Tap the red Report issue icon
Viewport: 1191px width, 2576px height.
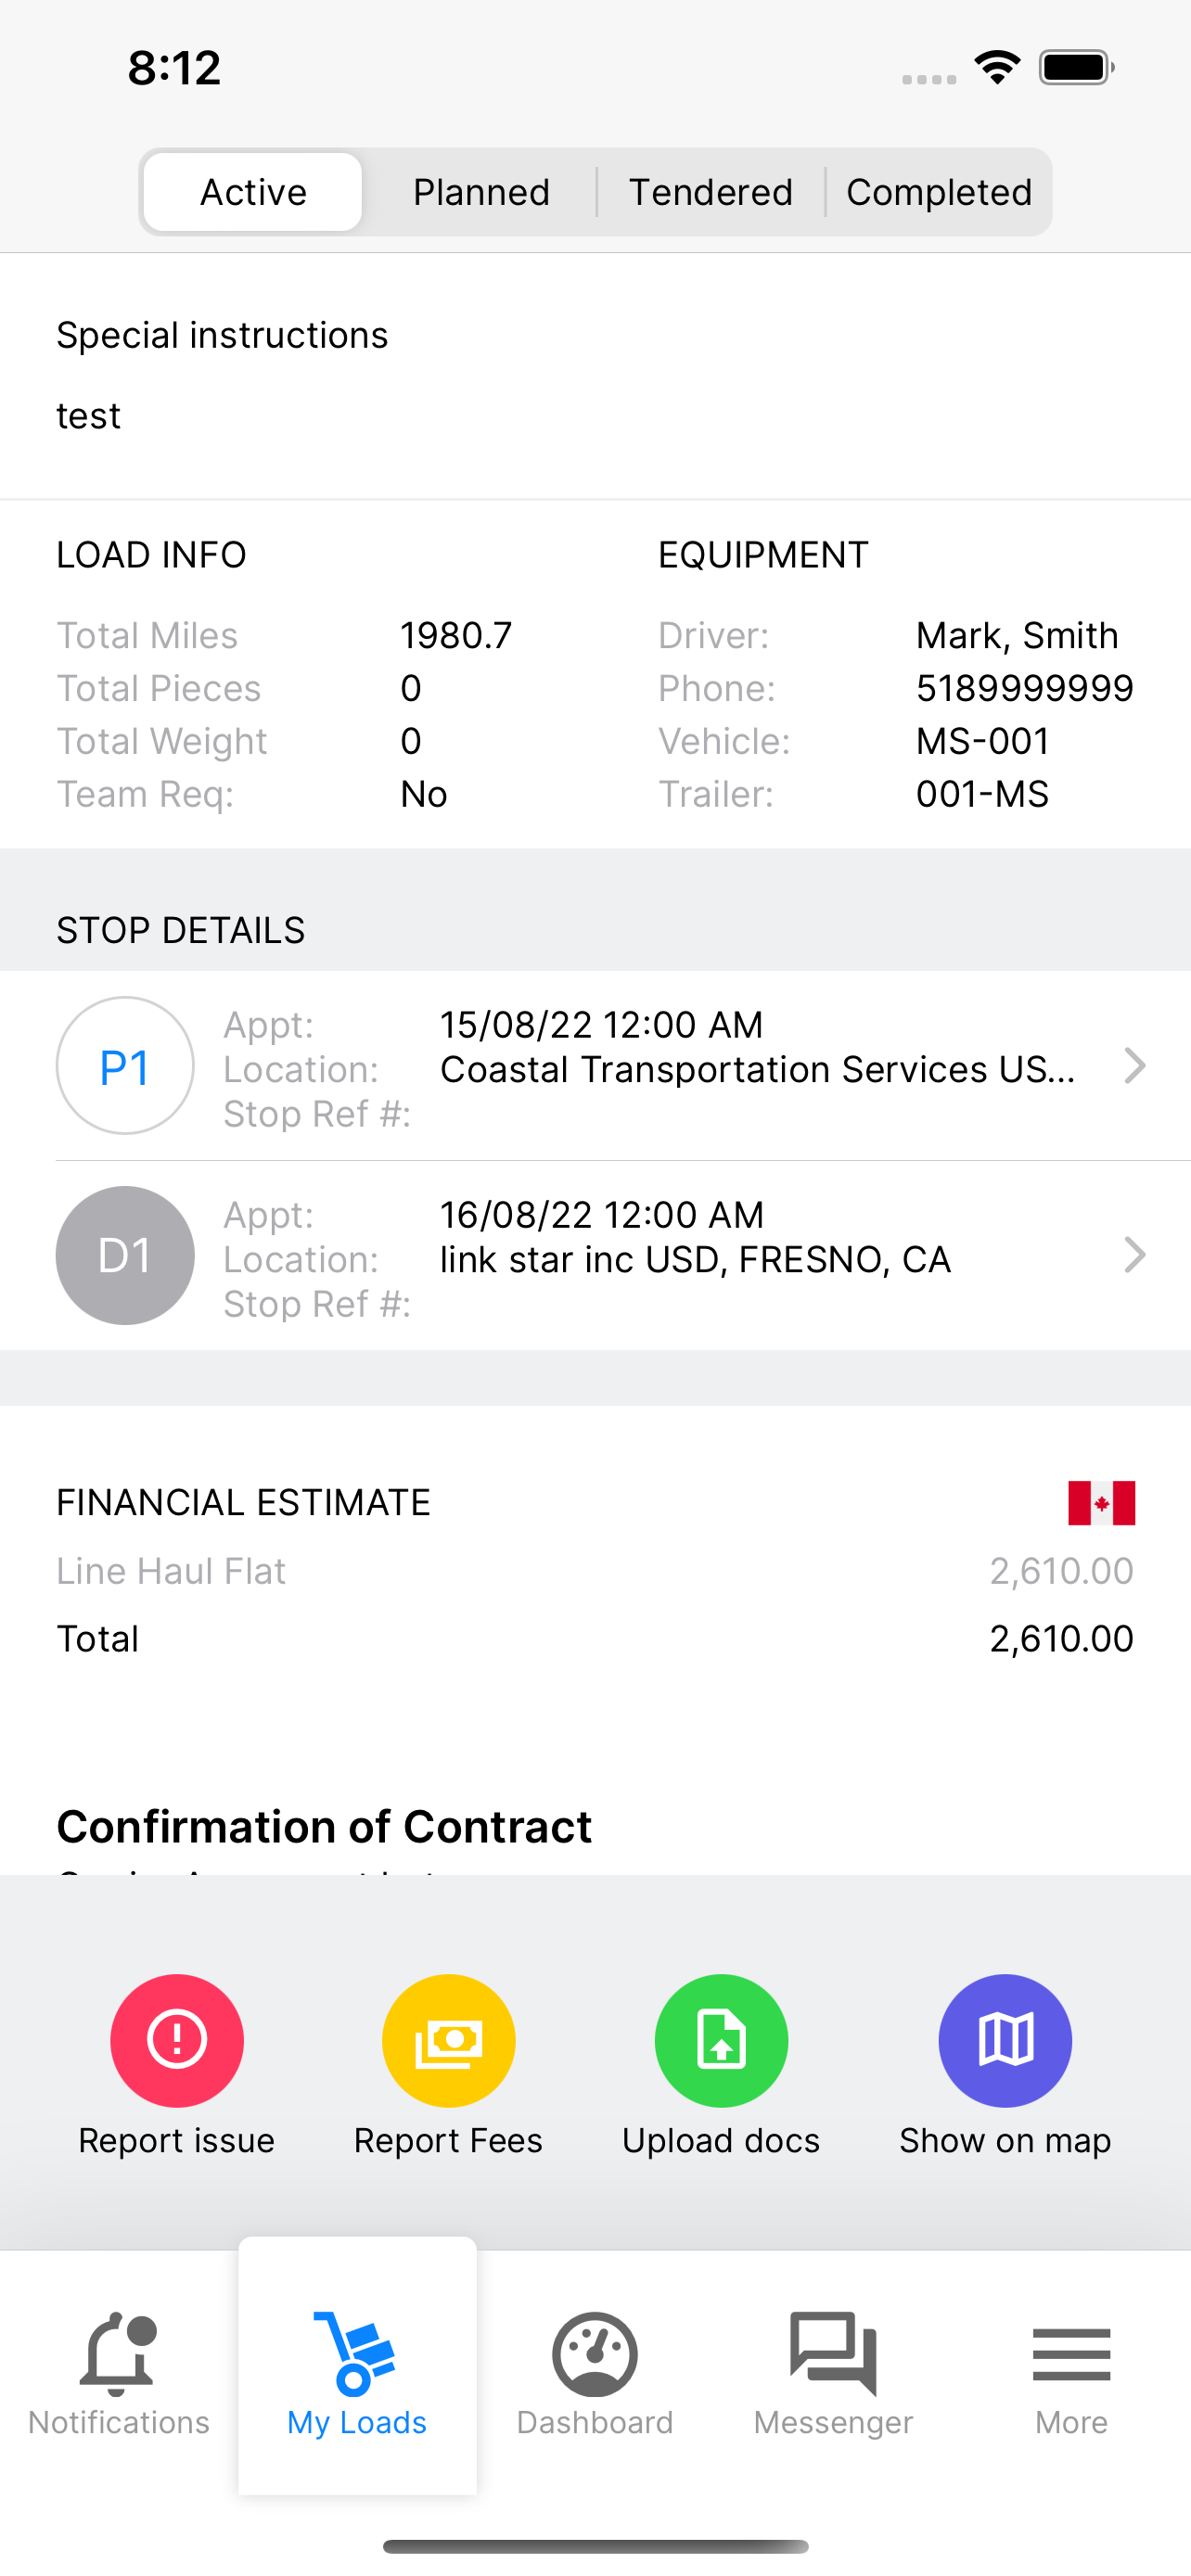point(177,2040)
